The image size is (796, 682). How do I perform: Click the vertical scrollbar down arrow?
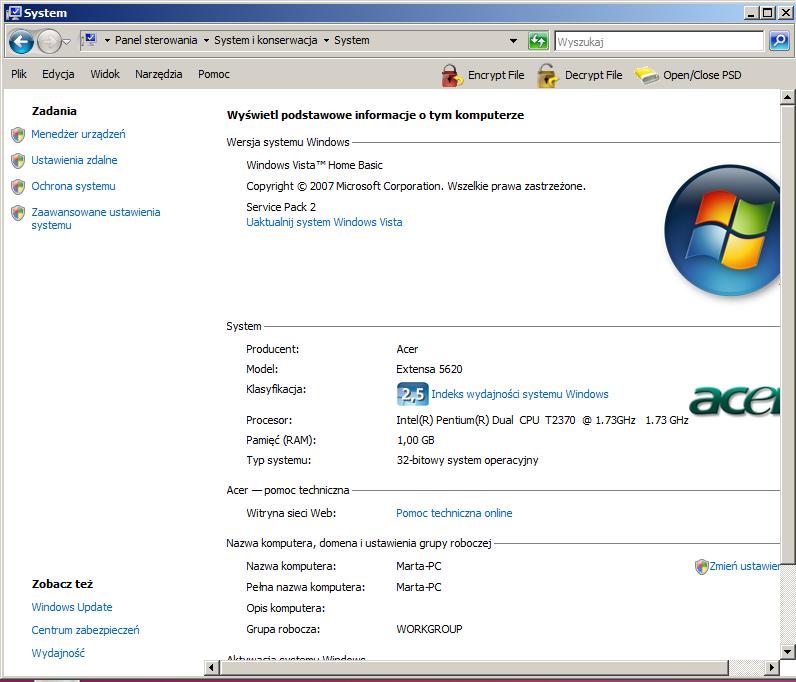pos(787,651)
